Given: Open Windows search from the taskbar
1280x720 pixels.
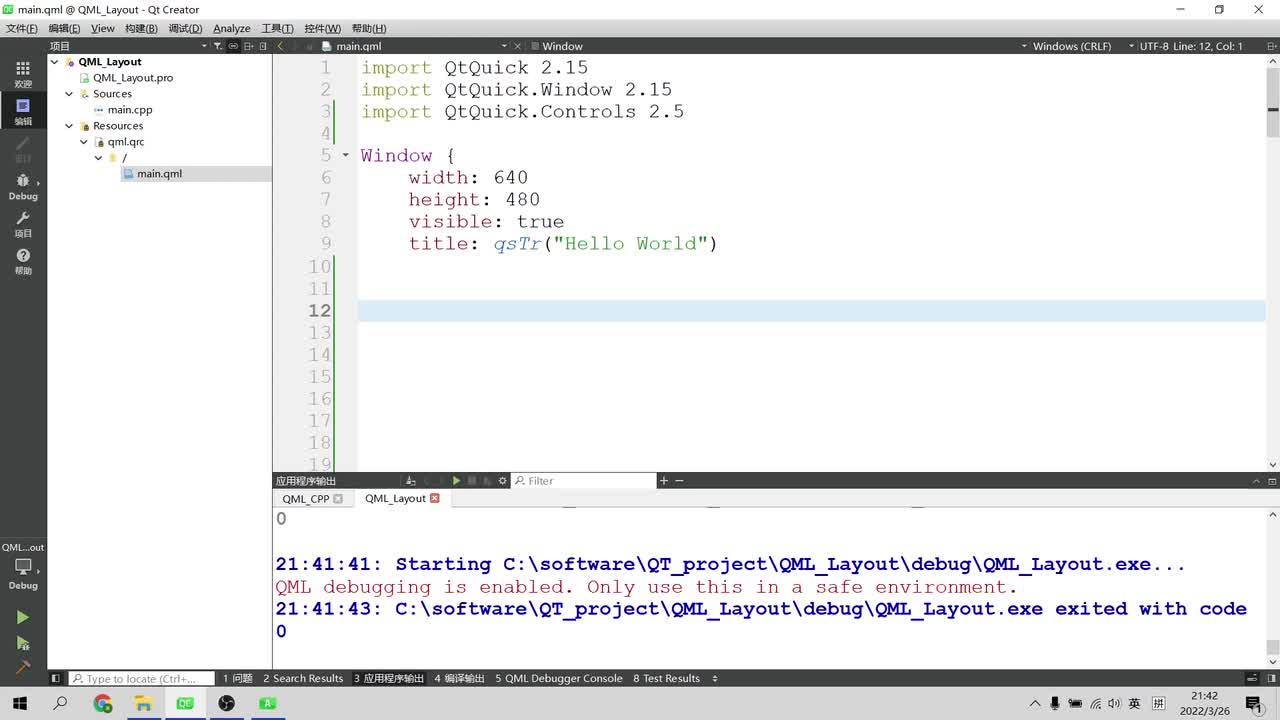Looking at the screenshot, I should click(60, 703).
